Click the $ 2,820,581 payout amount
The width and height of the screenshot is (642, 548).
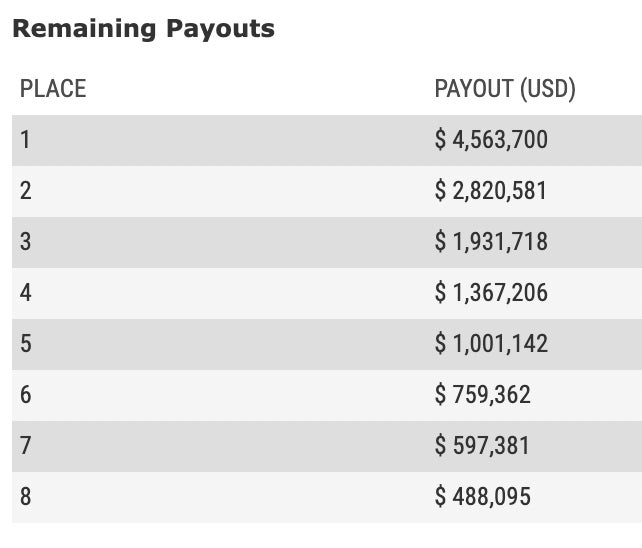point(491,190)
